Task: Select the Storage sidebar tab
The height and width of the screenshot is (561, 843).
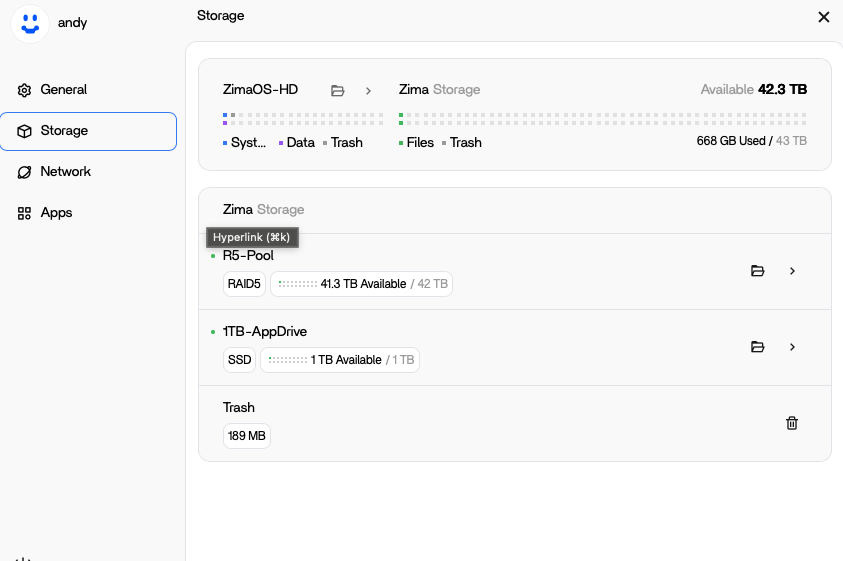Action: click(x=88, y=131)
